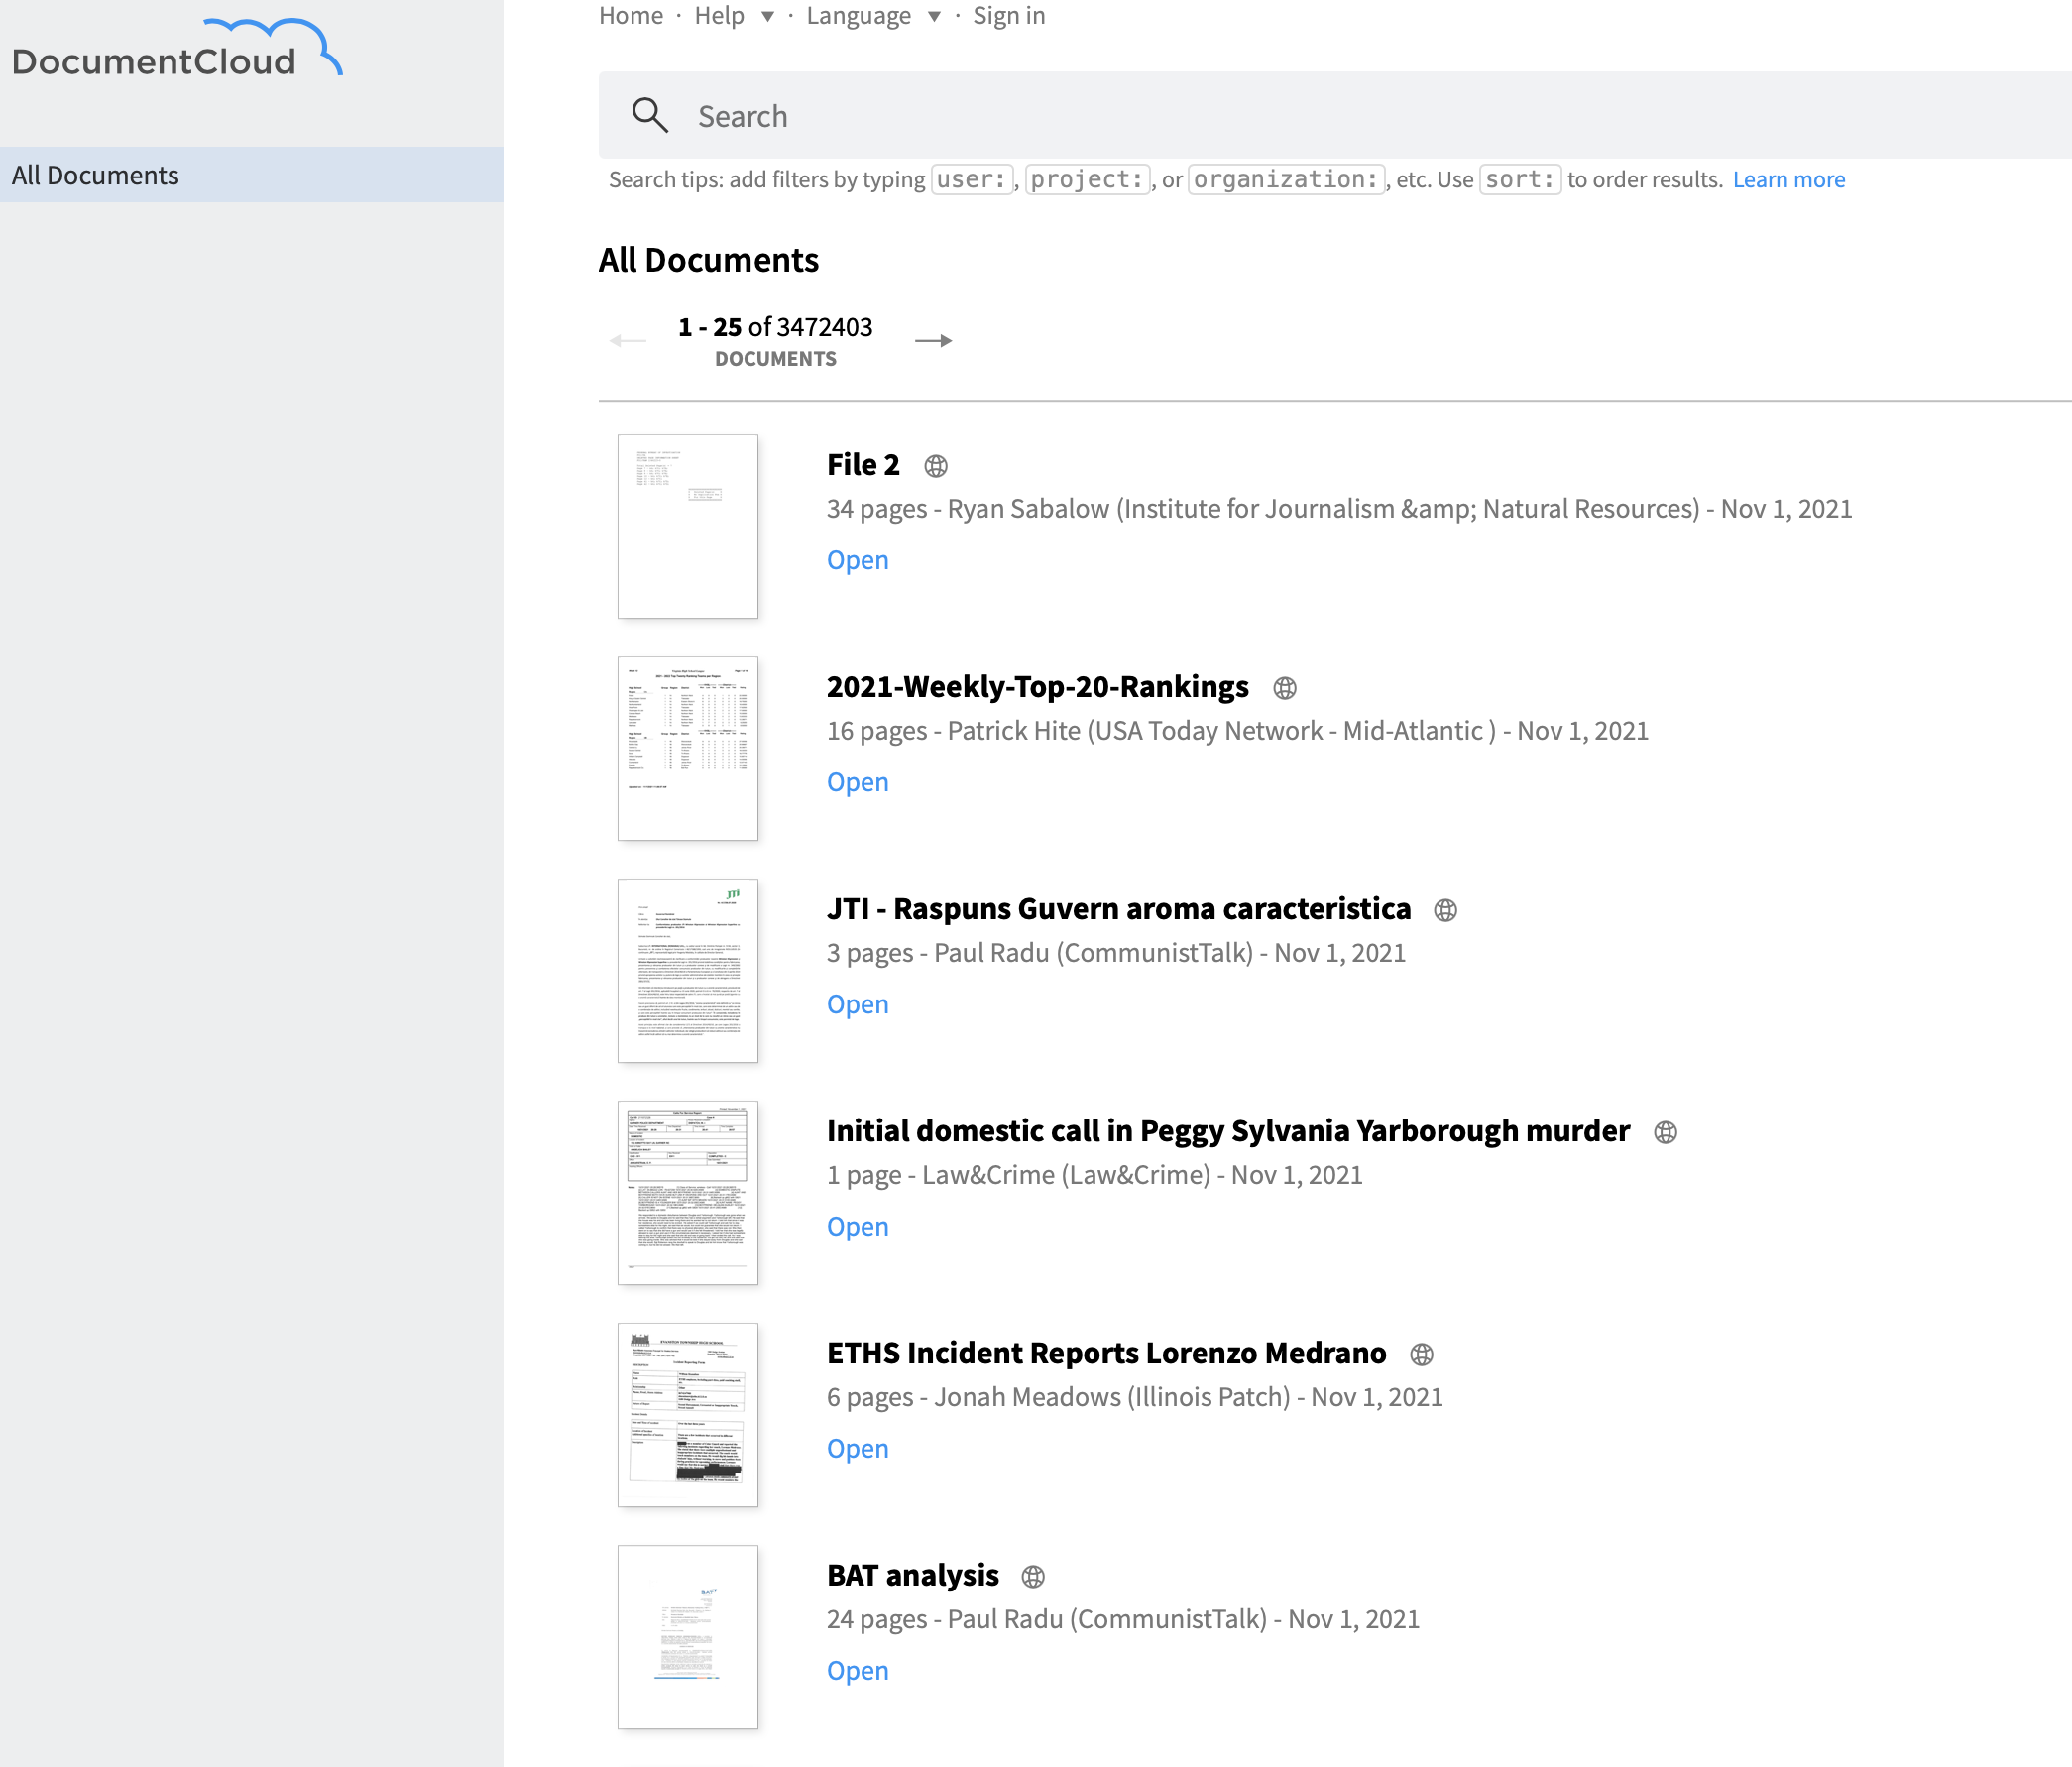2072x1767 pixels.
Task: Click the 'user:' search tip filter
Action: [972, 180]
